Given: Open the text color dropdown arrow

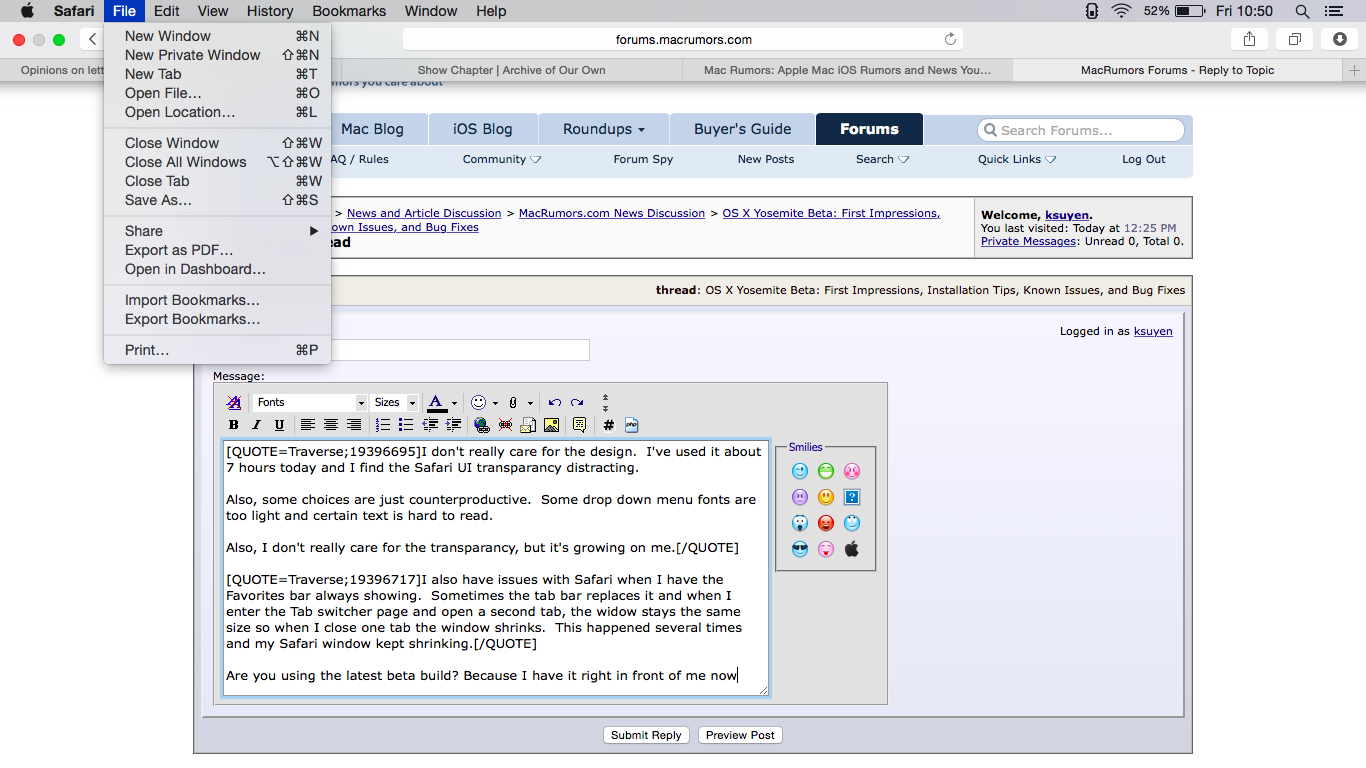Looking at the screenshot, I should [x=454, y=403].
